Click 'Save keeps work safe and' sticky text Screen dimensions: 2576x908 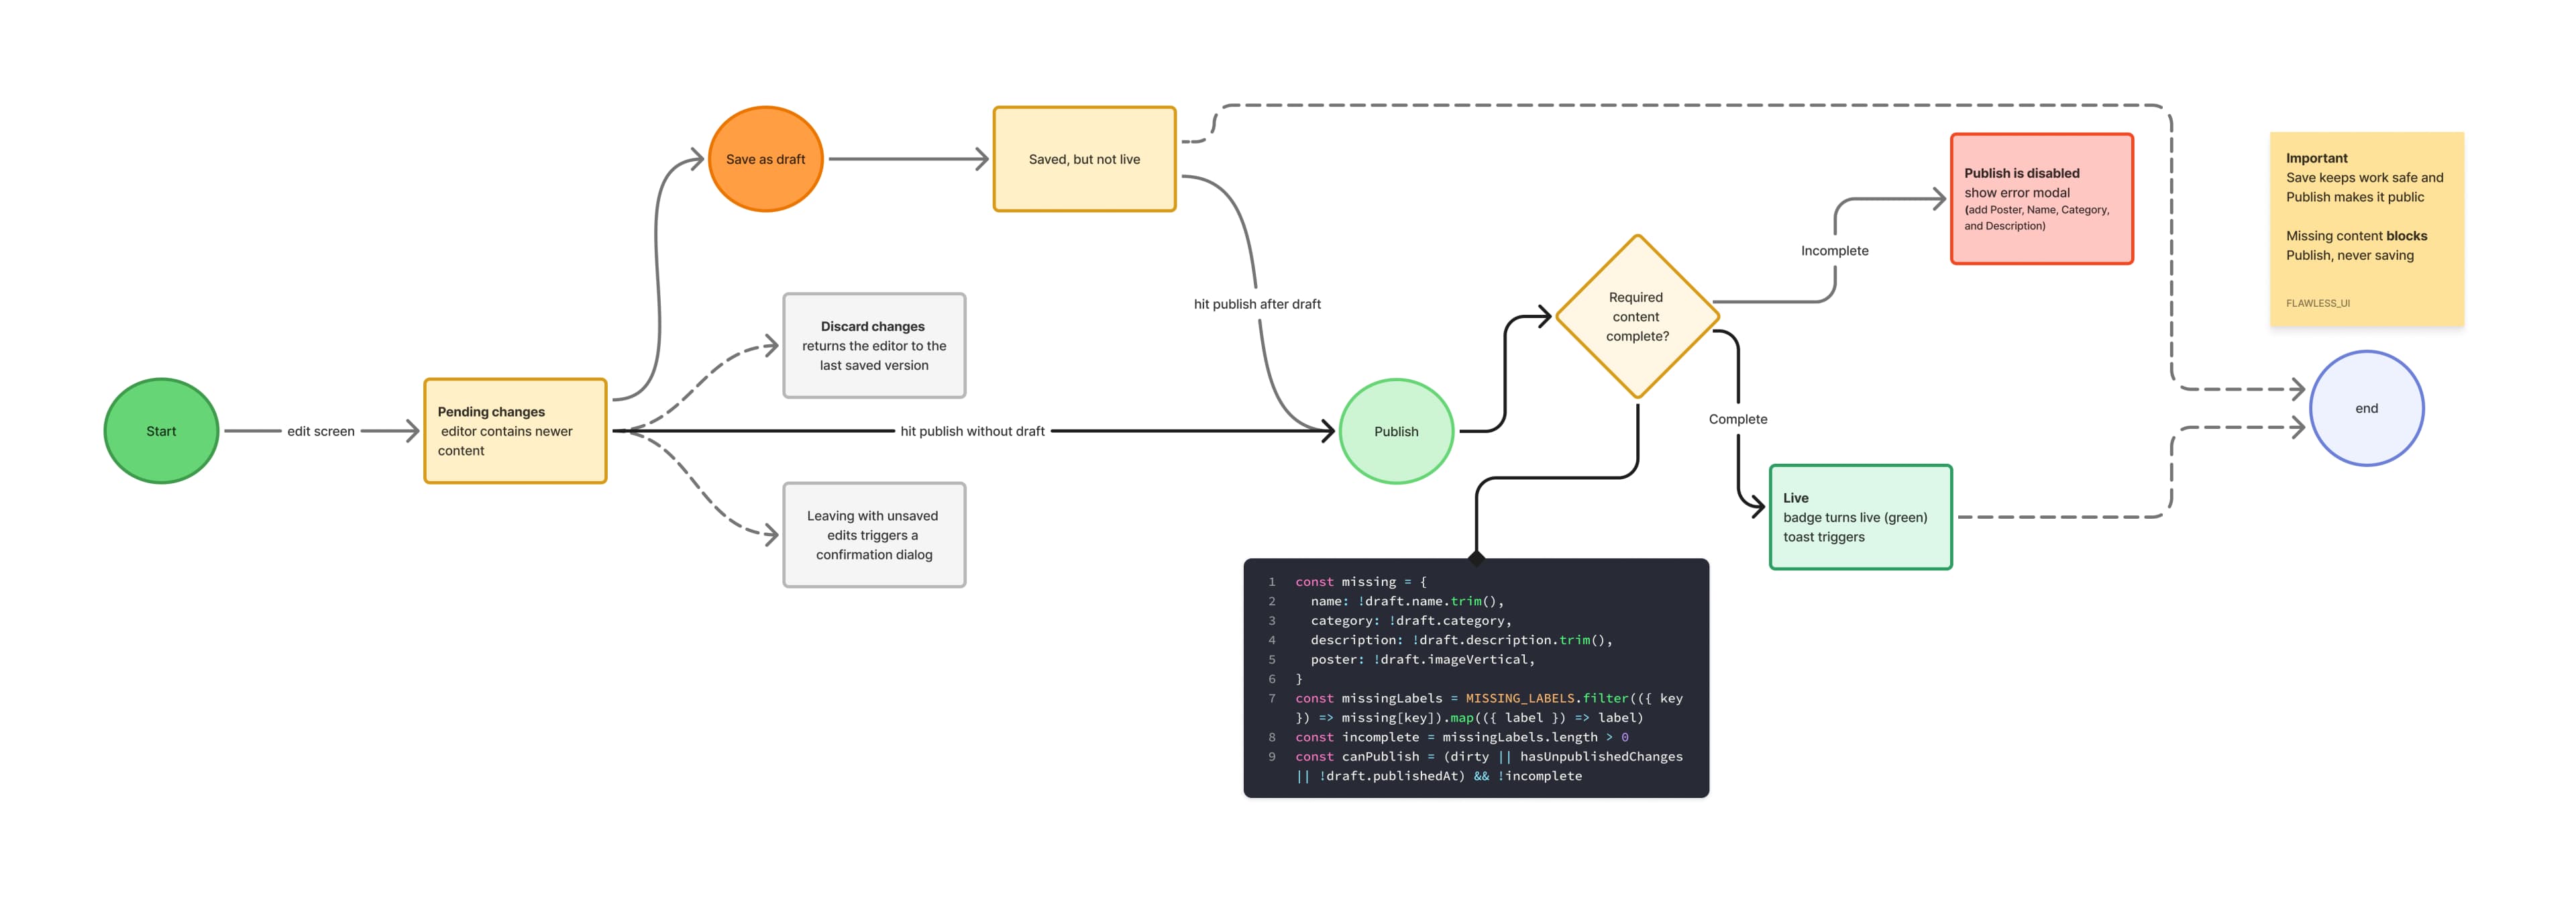[x=2364, y=178]
